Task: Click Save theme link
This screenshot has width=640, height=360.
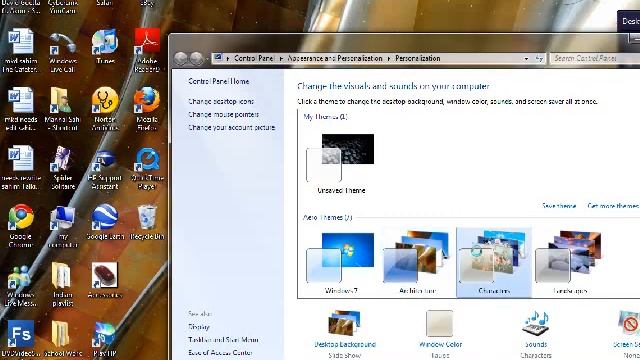Action: (559, 206)
